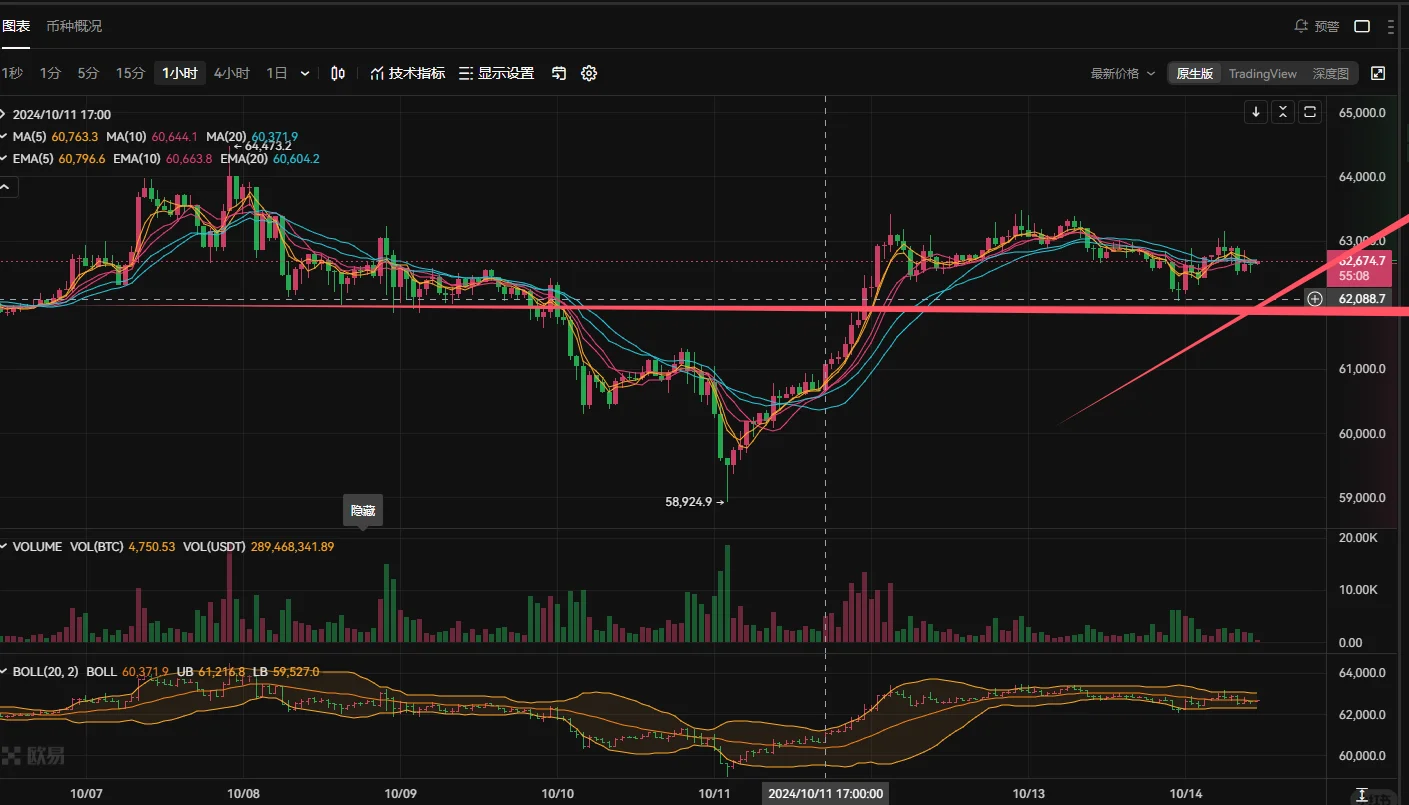The width and height of the screenshot is (1409, 805).
Task: Click the bell icon for 预警 alerts
Action: [1301, 26]
